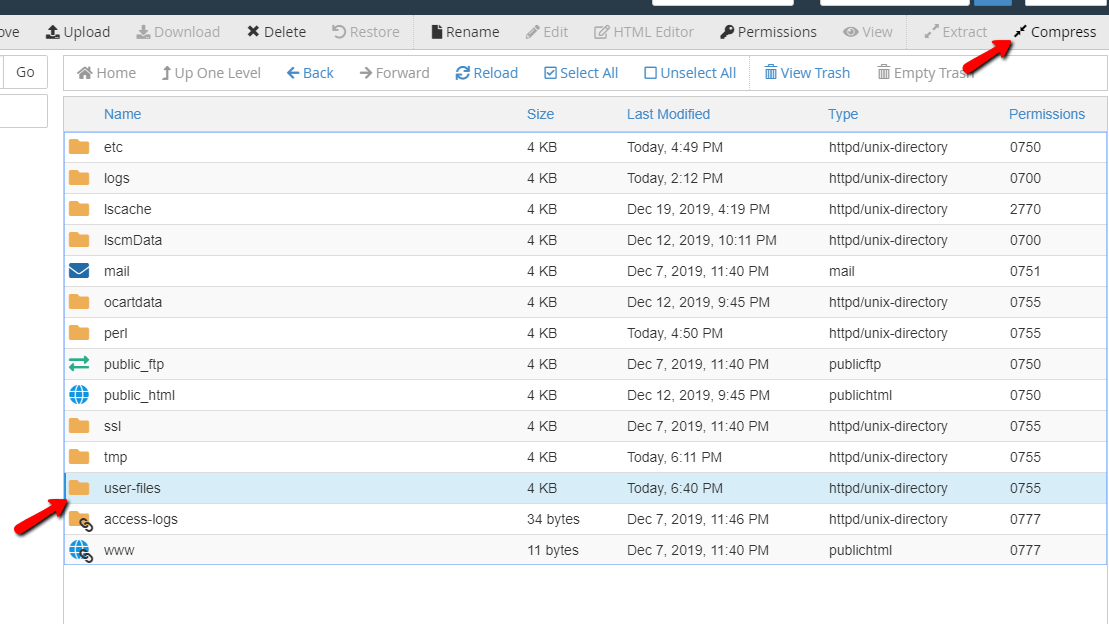1109x624 pixels.
Task: Select the ocartdata folder icon
Action: point(79,302)
